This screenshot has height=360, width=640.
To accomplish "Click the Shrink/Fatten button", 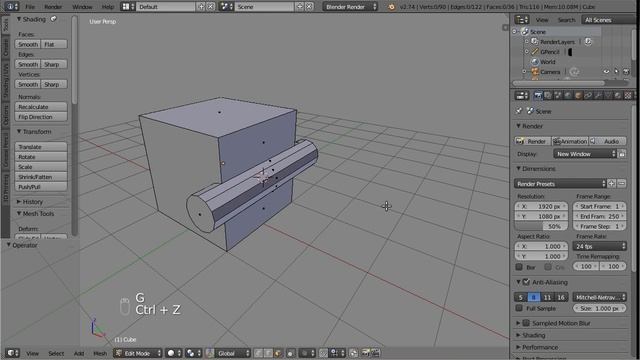I will pos(41,177).
